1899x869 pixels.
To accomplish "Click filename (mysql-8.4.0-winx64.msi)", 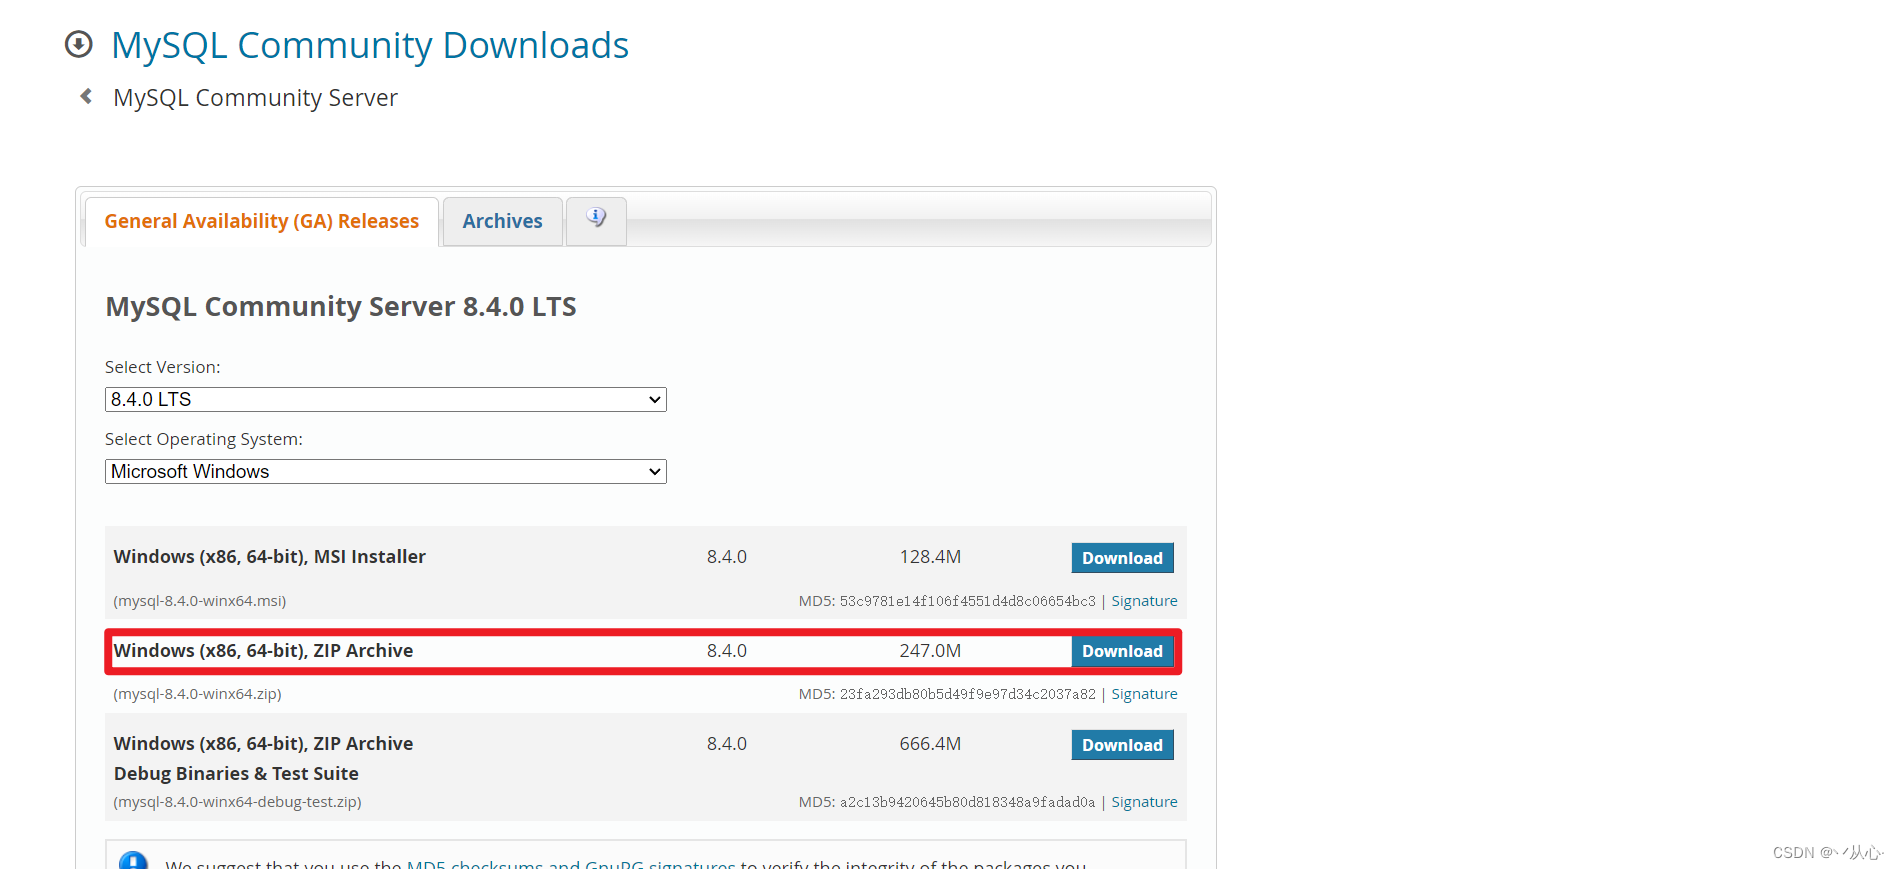I will (200, 601).
